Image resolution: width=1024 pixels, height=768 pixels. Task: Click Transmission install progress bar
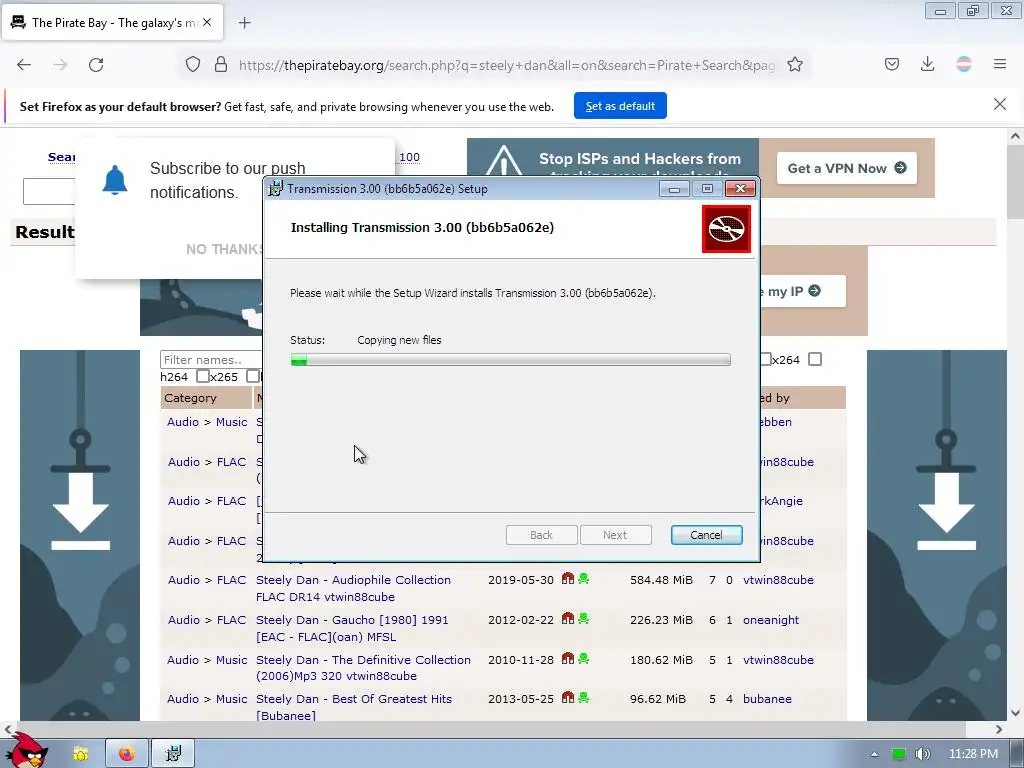(511, 360)
